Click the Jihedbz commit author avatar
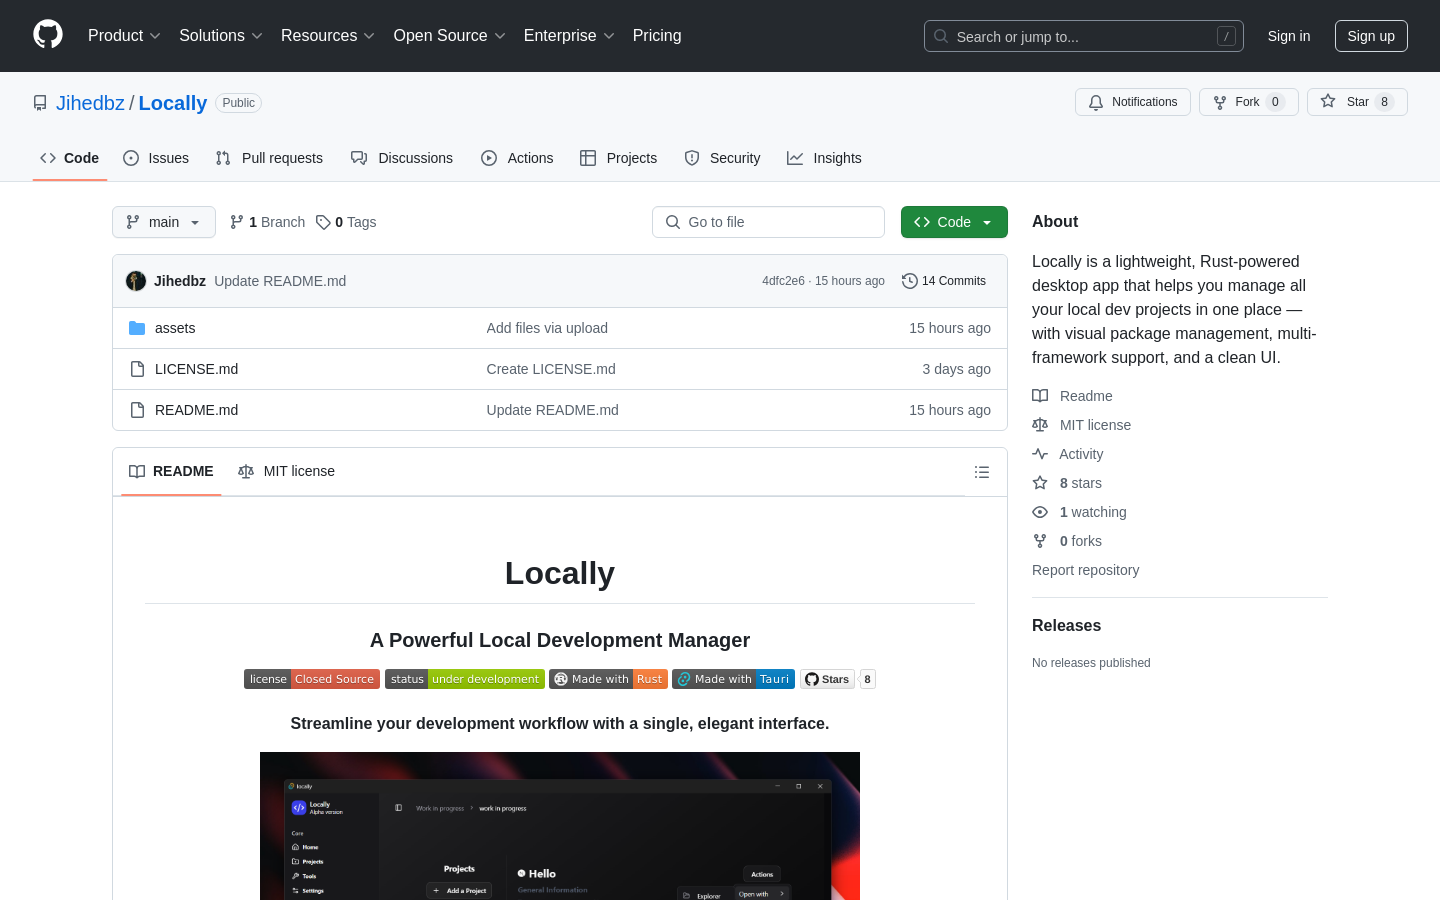The image size is (1440, 900). click(136, 281)
